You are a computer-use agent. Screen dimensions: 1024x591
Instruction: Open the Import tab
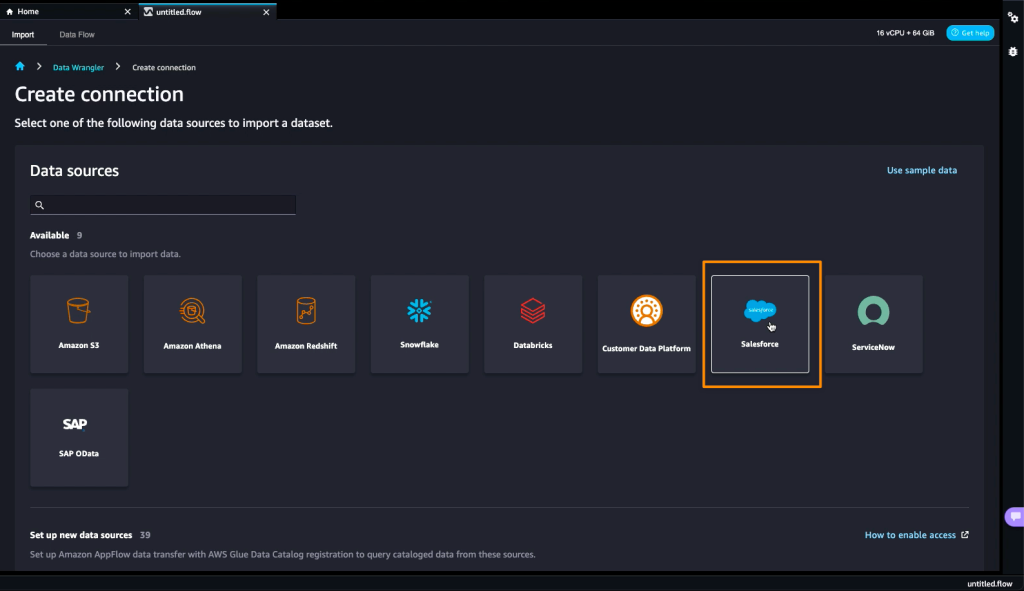pos(23,35)
